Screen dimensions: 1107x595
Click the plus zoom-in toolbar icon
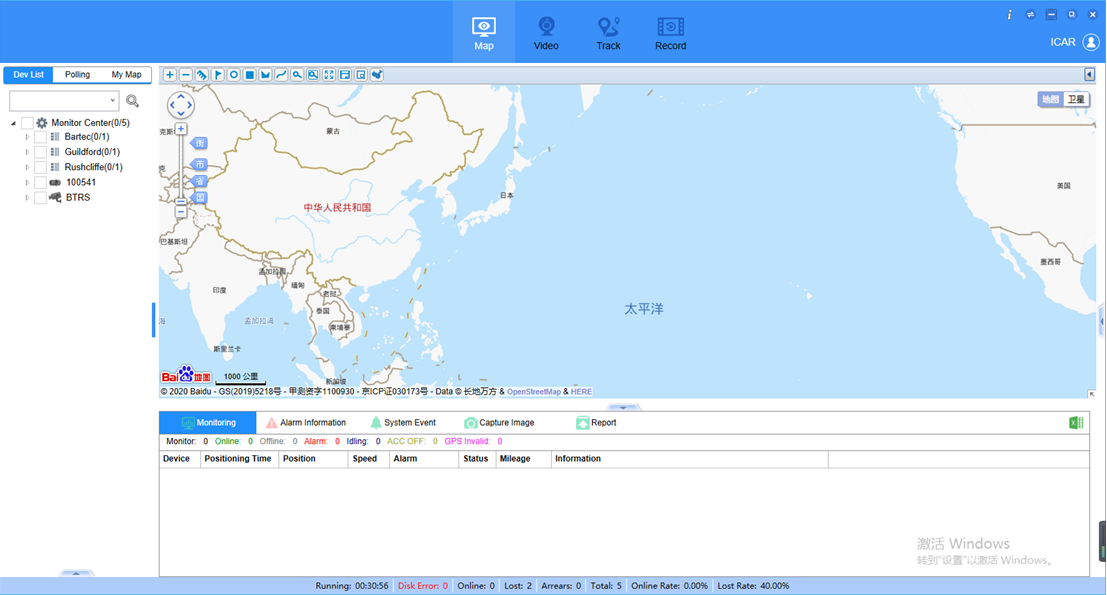169,75
